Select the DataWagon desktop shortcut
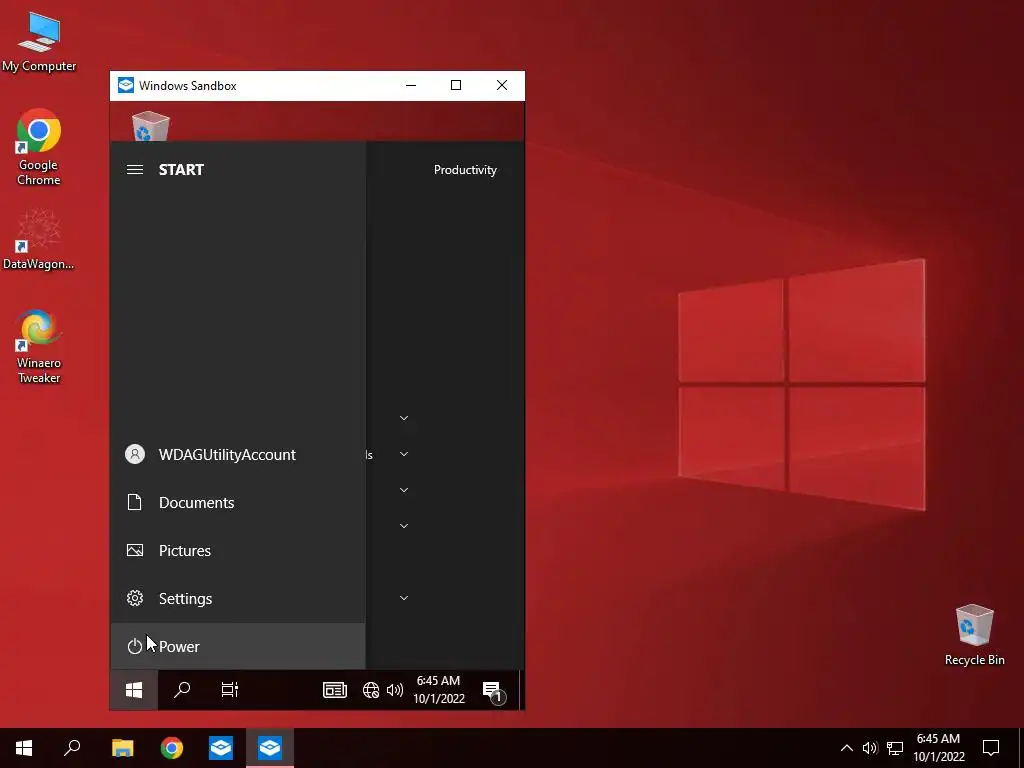 tap(39, 239)
